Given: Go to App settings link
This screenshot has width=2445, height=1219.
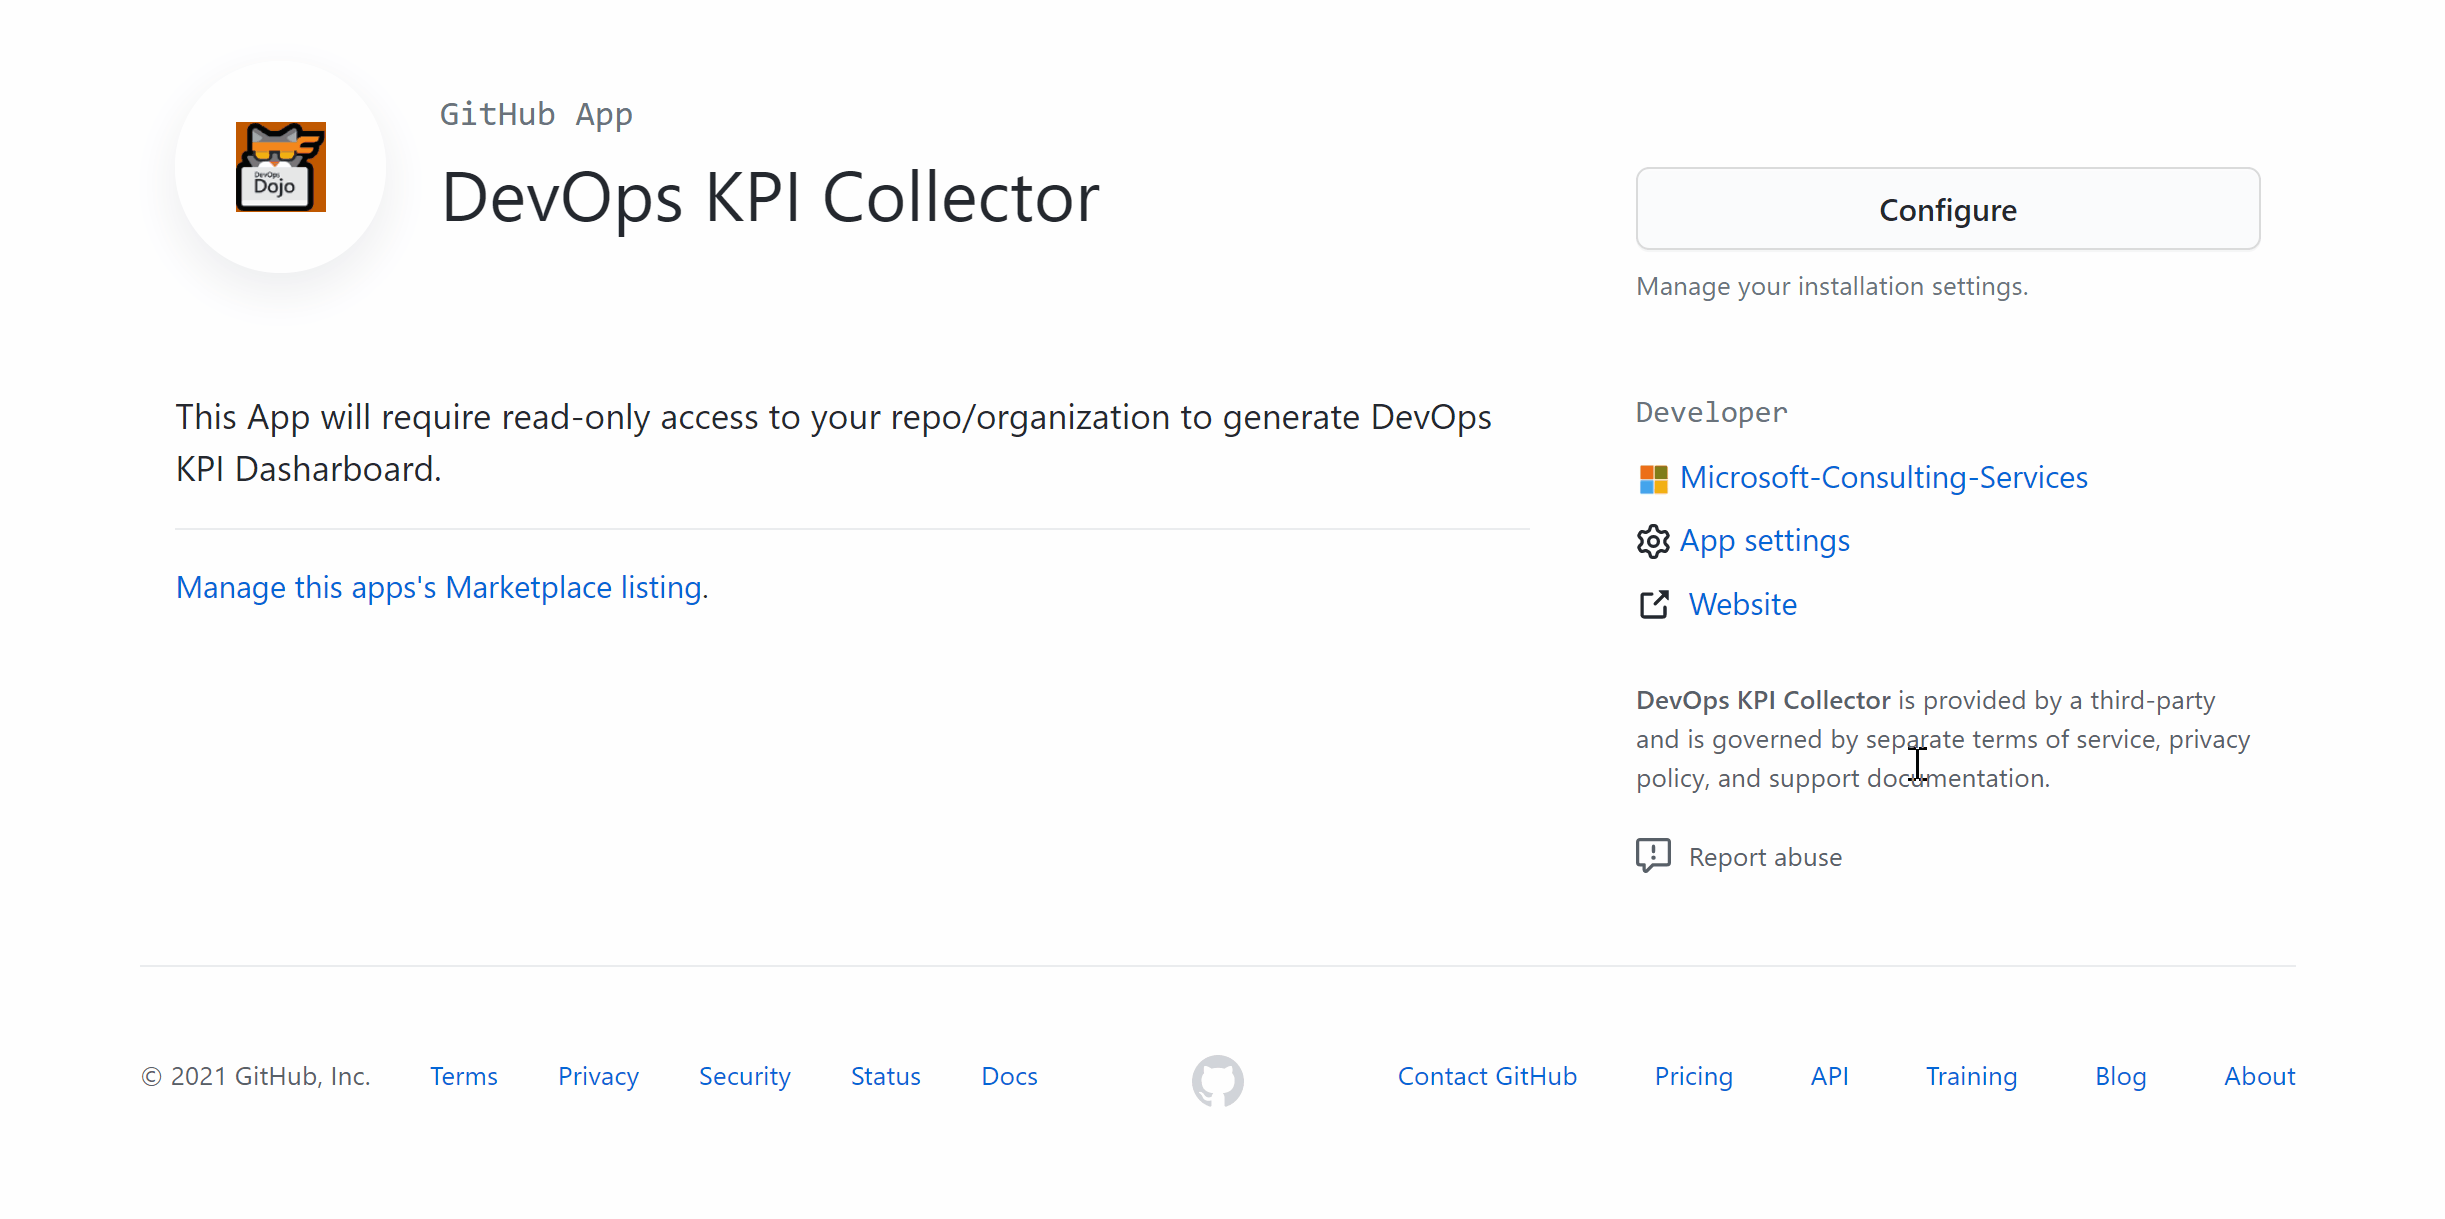Looking at the screenshot, I should pos(1764,541).
